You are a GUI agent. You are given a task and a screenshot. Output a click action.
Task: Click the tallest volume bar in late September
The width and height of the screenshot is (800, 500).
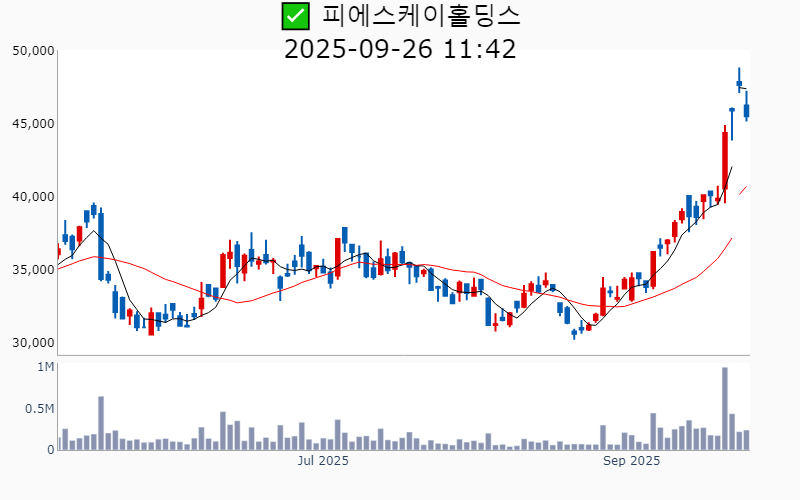tap(725, 409)
